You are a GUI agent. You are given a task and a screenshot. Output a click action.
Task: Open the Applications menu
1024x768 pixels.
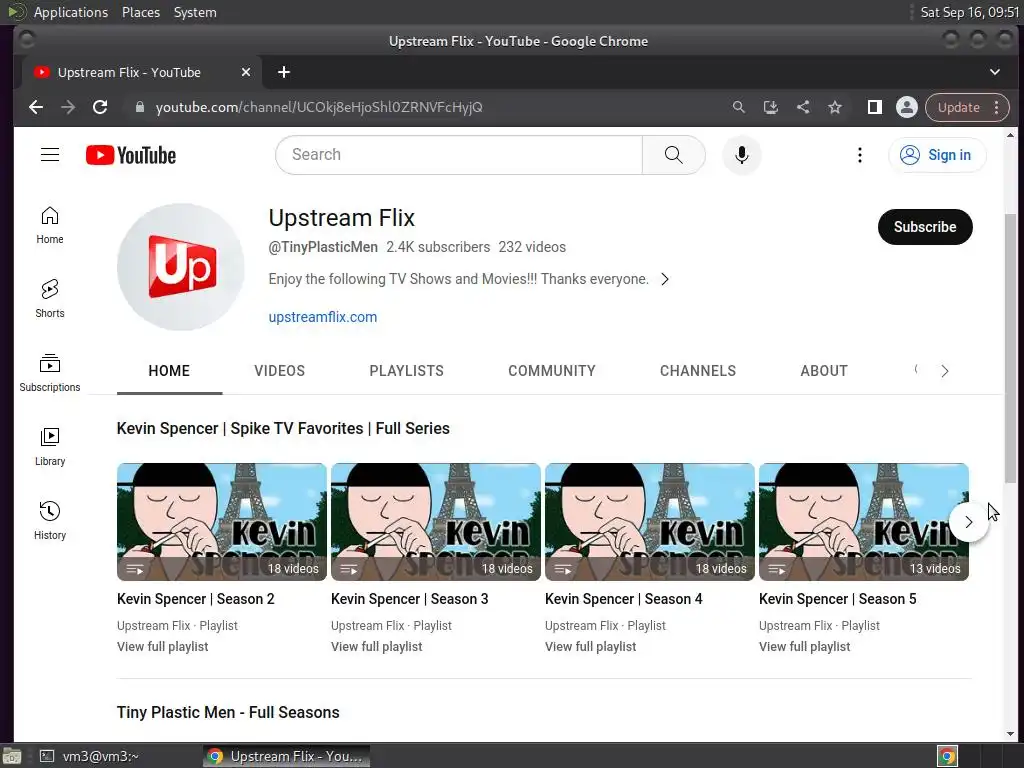71,12
